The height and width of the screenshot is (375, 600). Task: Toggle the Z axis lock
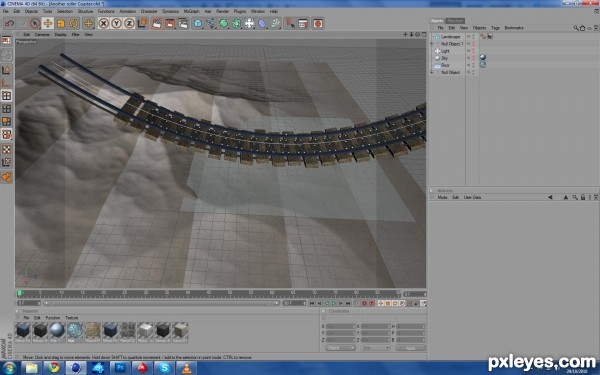pos(129,23)
